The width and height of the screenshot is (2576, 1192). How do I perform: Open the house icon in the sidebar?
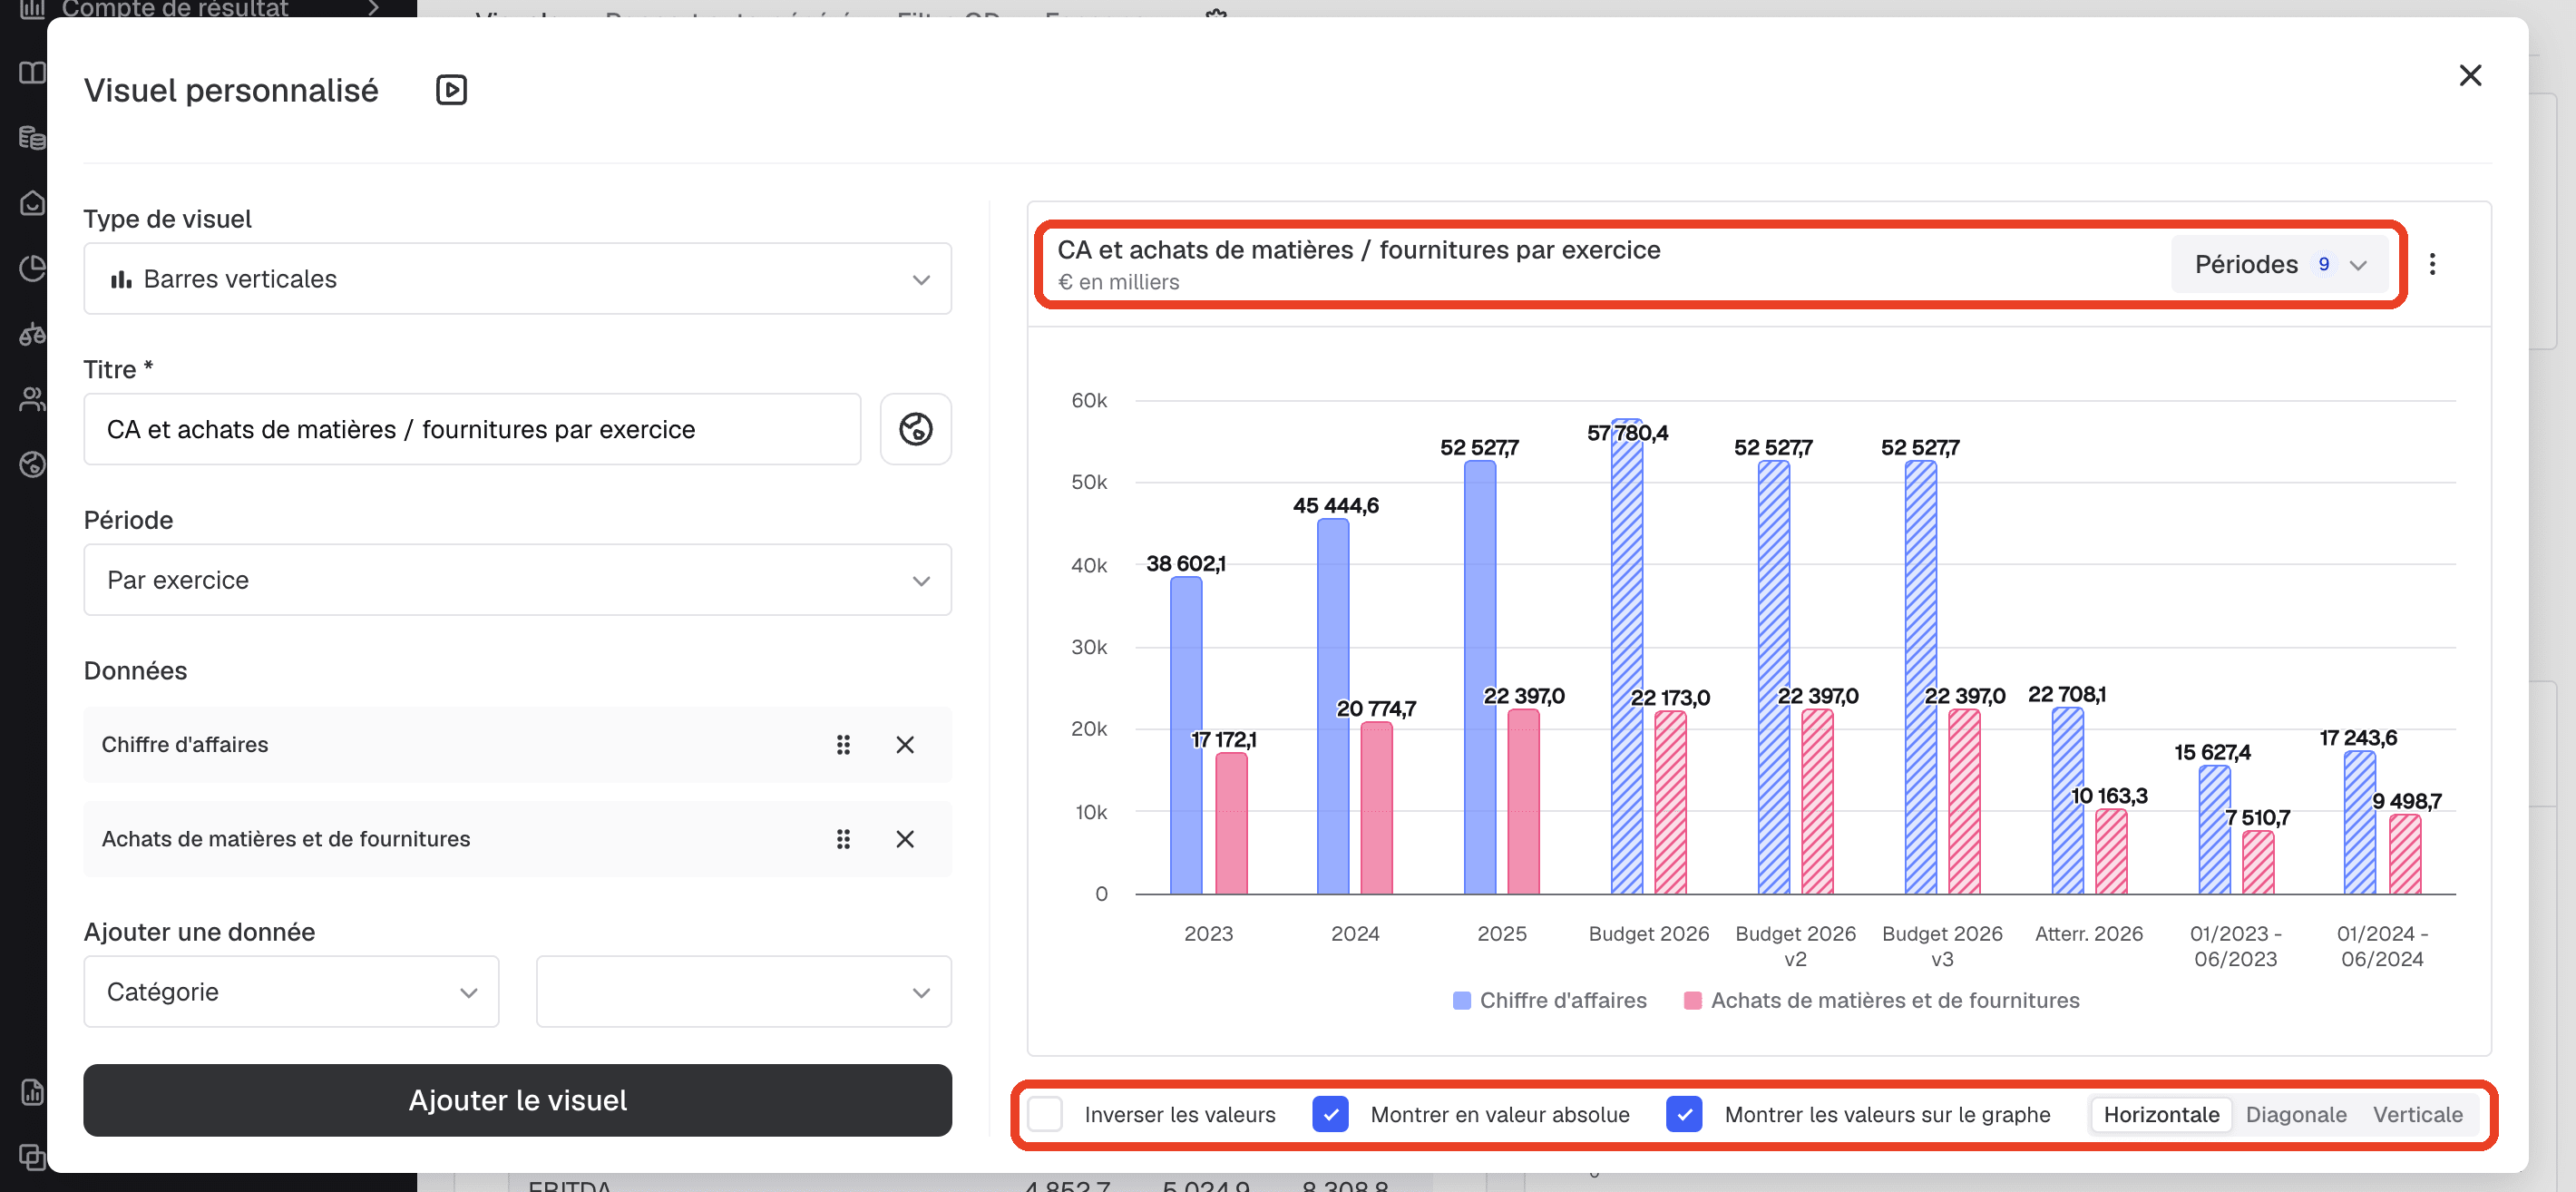pyautogui.click(x=32, y=203)
